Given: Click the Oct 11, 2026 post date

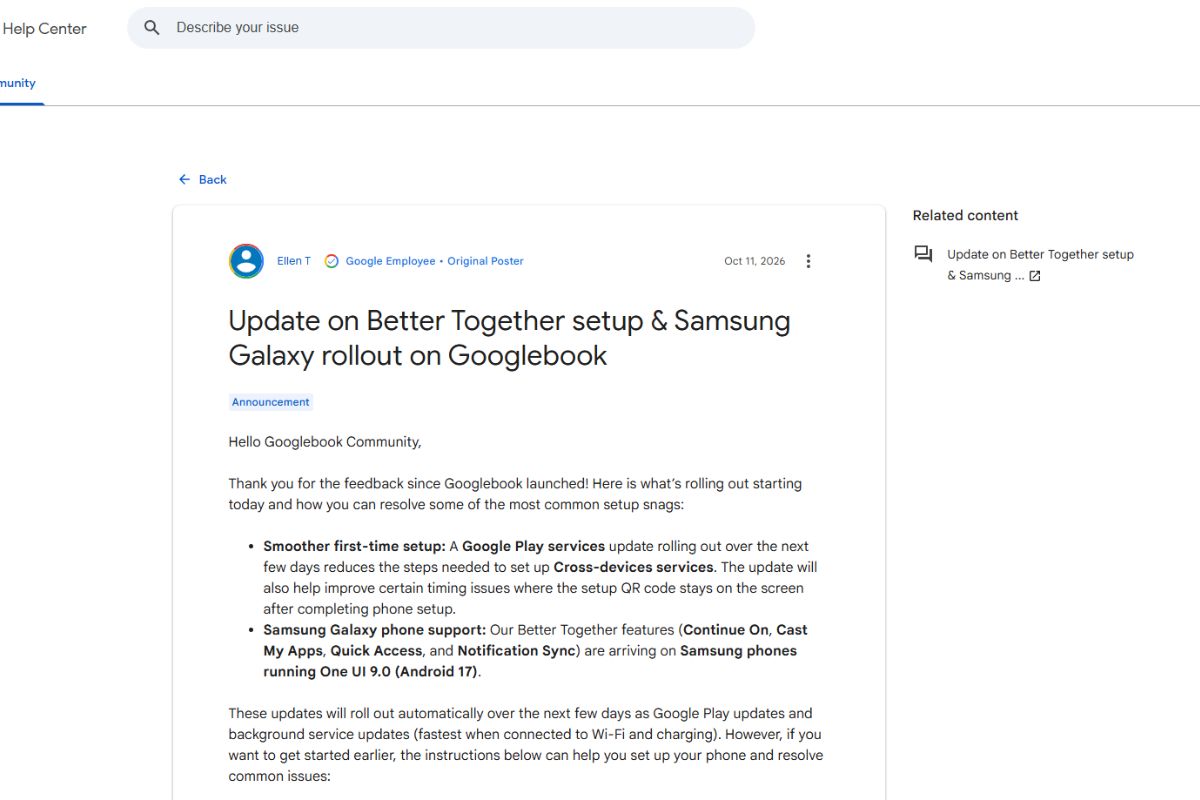Looking at the screenshot, I should click(755, 261).
